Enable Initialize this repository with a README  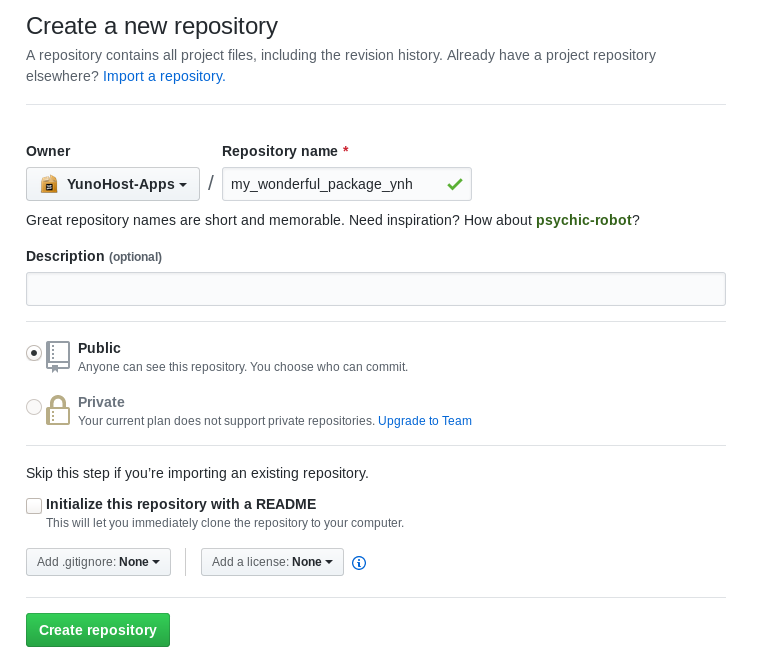[x=34, y=506]
